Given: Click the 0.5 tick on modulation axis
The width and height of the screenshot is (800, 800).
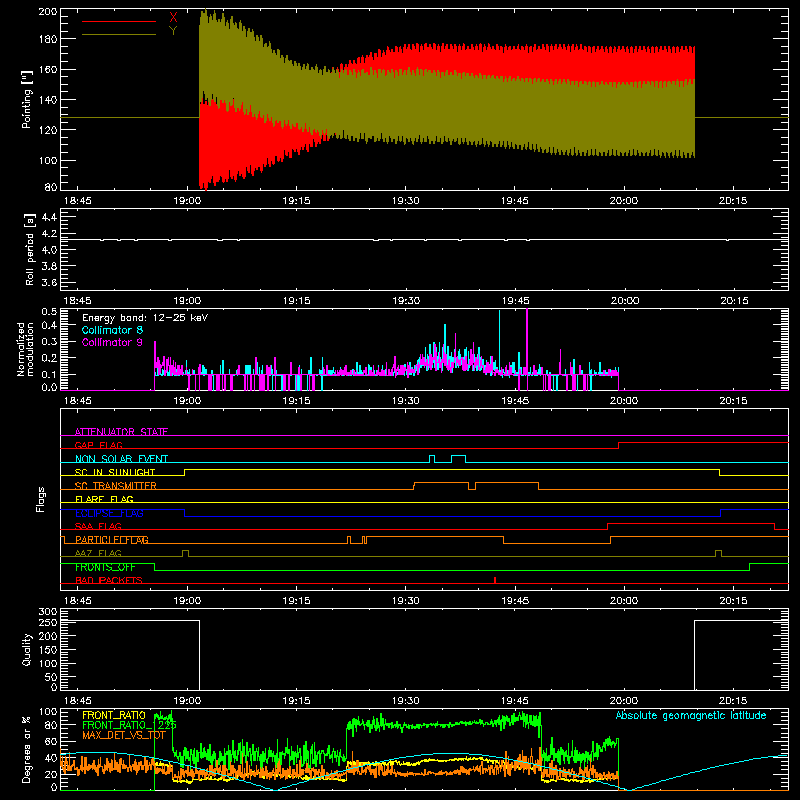Looking at the screenshot, I should click(49, 311).
